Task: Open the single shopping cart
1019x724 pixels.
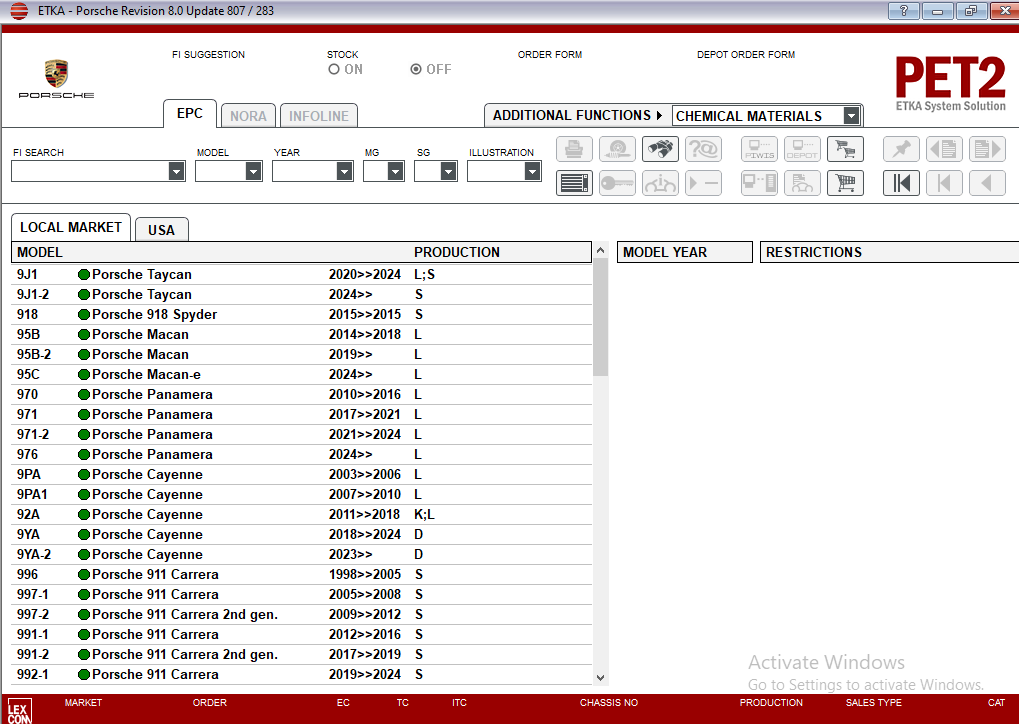Action: [845, 183]
